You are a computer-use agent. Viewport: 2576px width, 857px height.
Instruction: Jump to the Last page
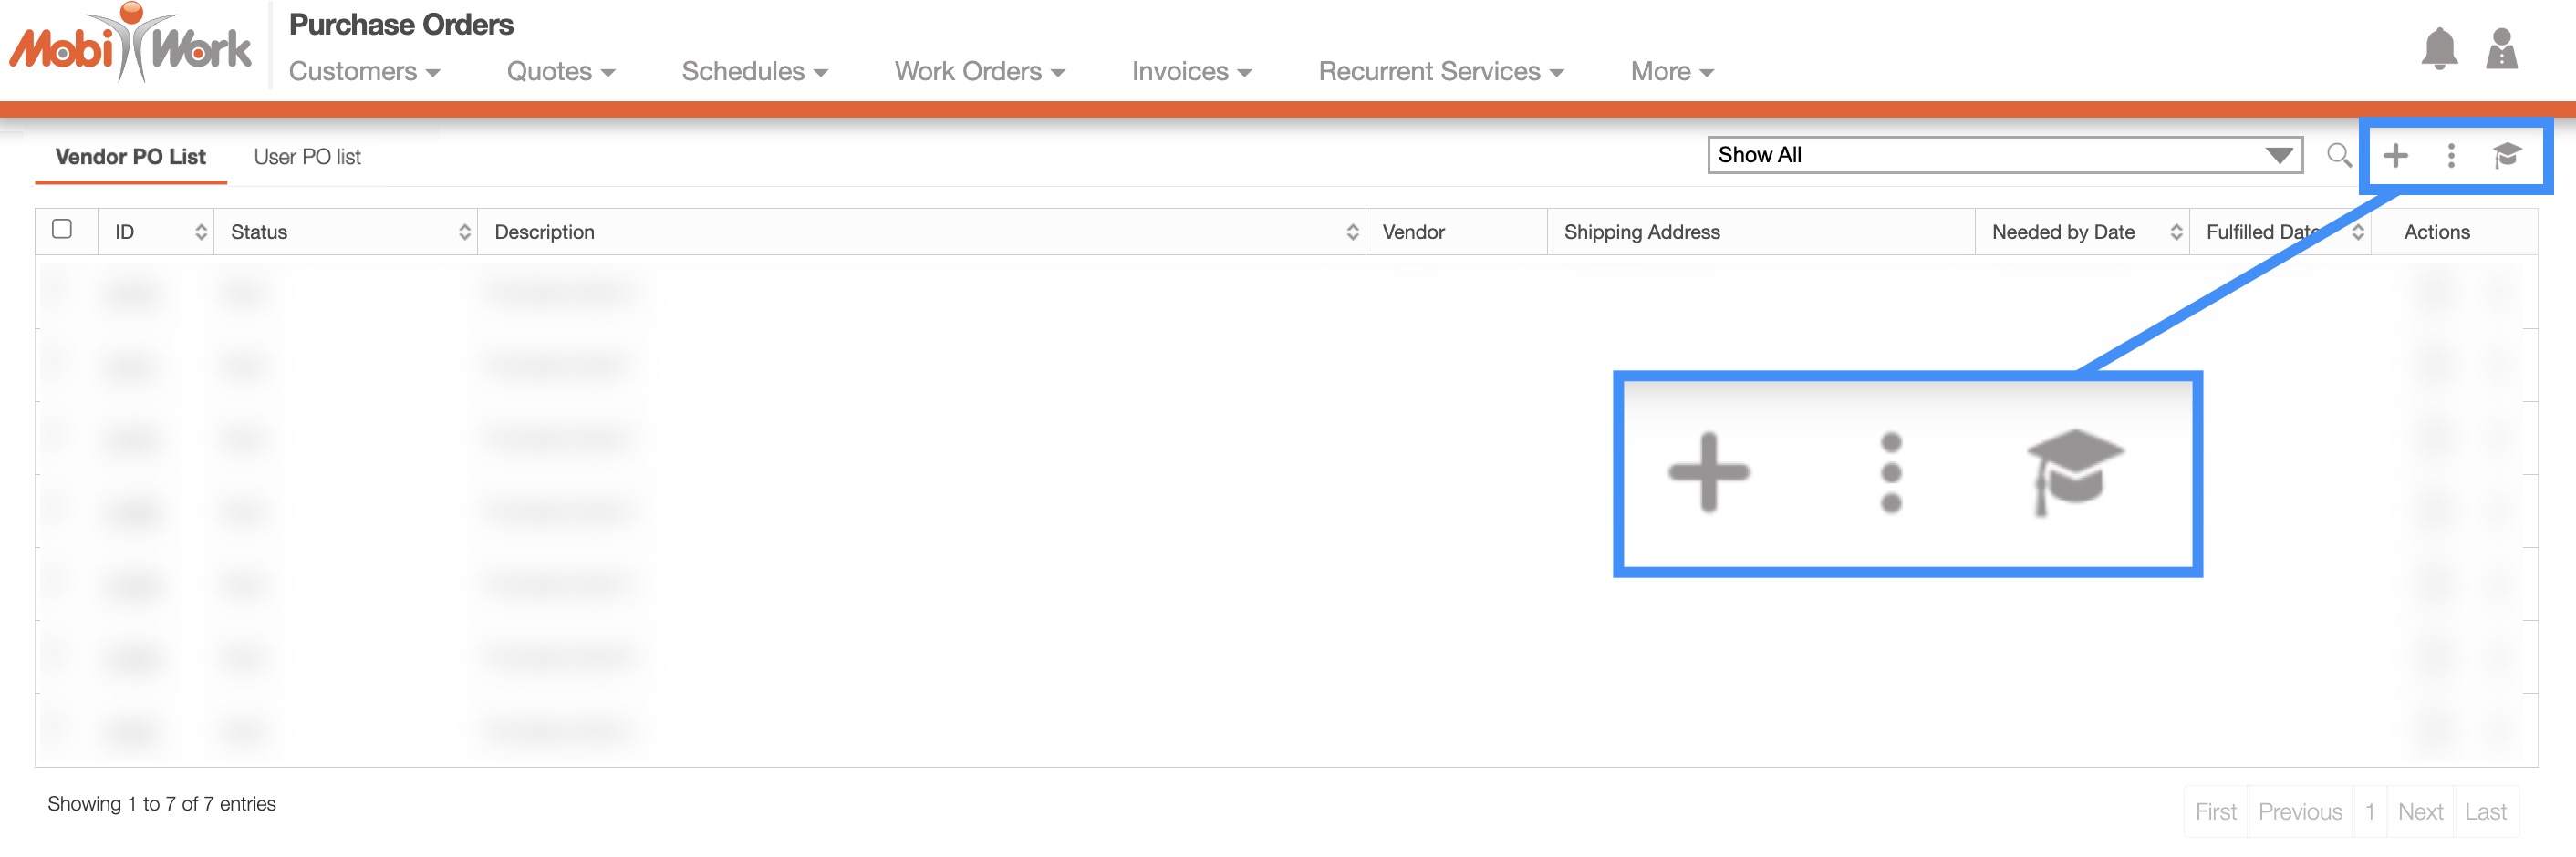point(2485,811)
